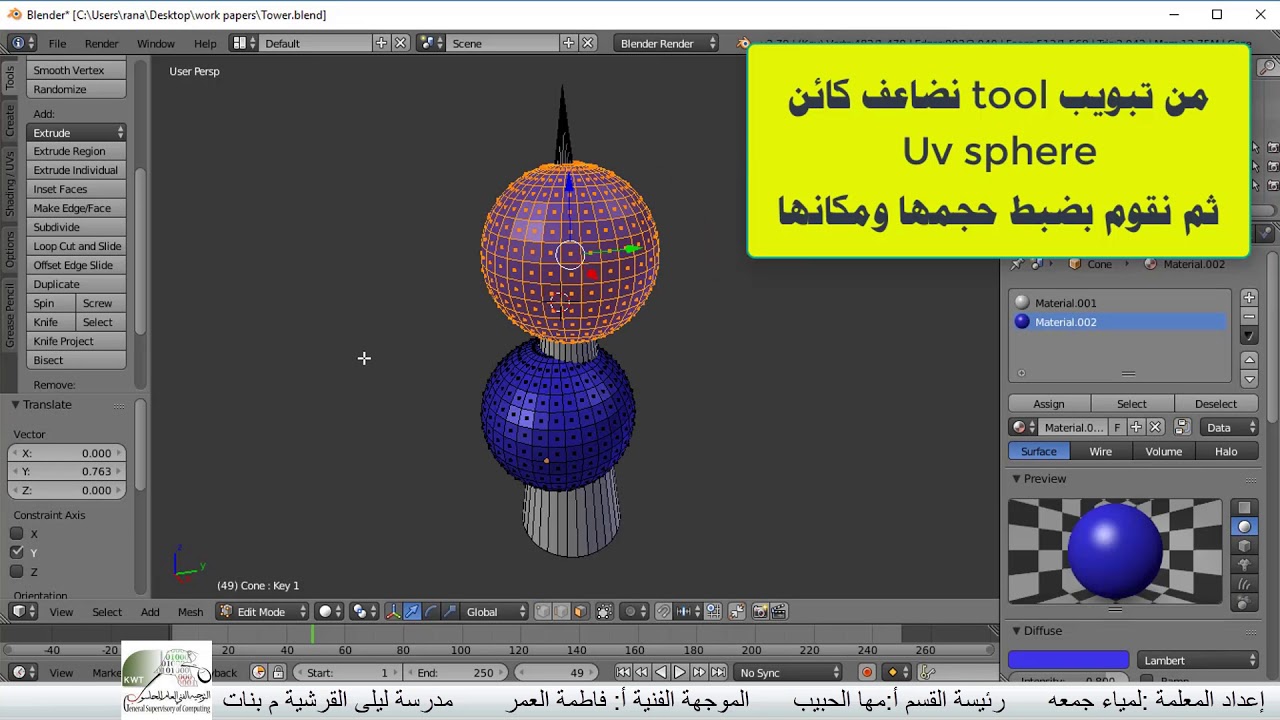
Task: Toggle fake user F button for material
Action: (1117, 427)
